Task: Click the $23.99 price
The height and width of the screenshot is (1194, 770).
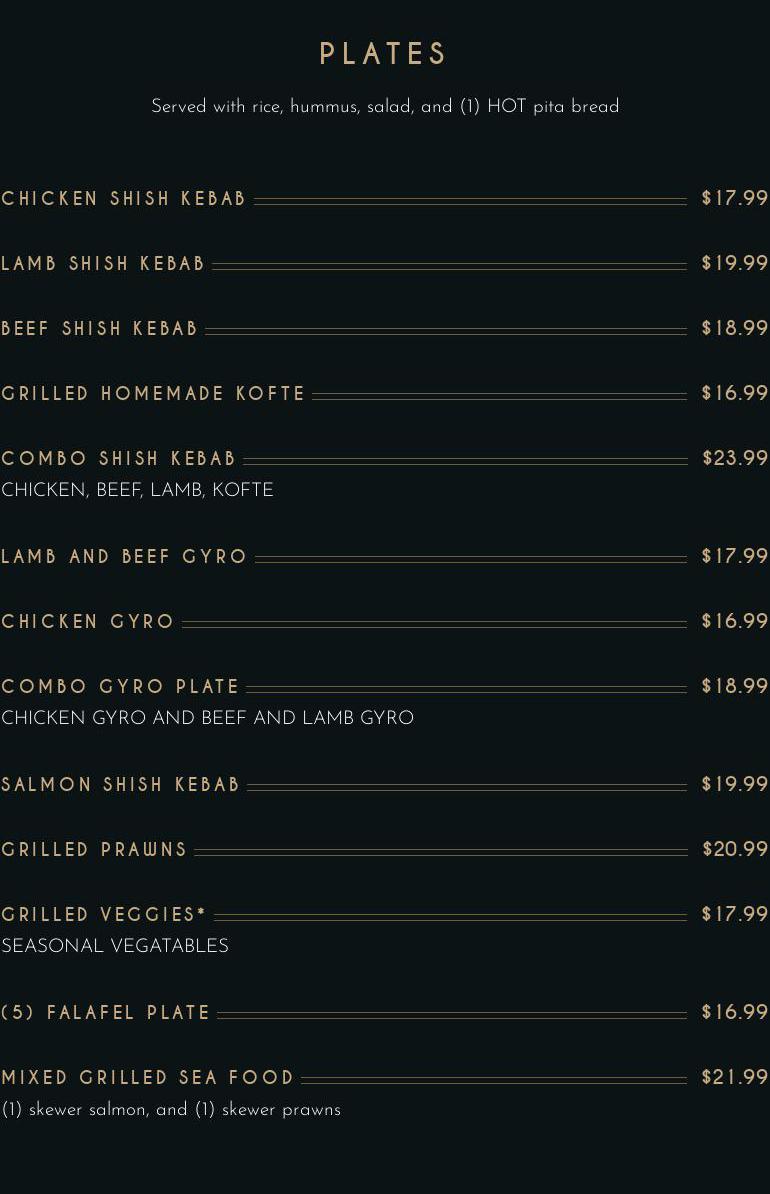Action: 734,458
